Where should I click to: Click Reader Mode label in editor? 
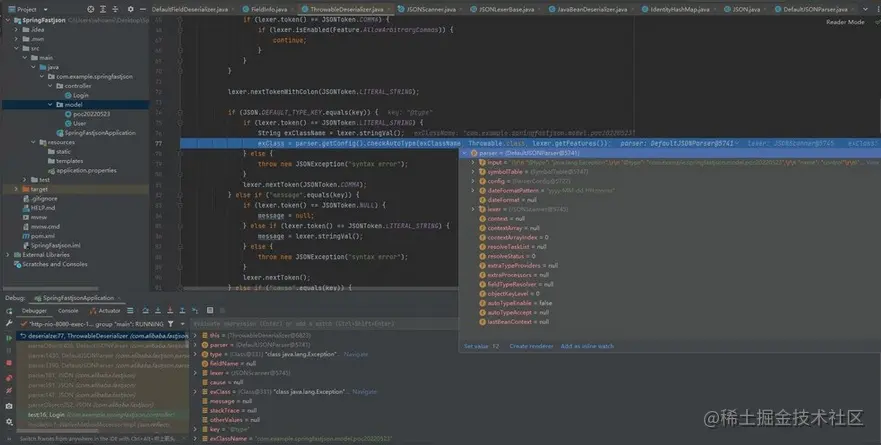(845, 22)
